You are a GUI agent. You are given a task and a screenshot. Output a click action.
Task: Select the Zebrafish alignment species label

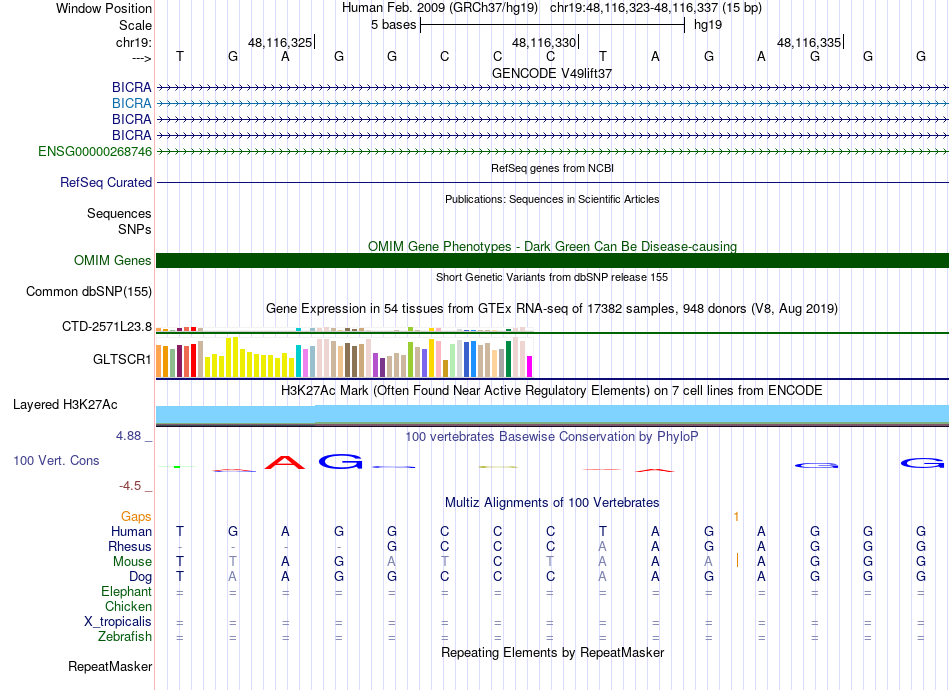coord(125,637)
